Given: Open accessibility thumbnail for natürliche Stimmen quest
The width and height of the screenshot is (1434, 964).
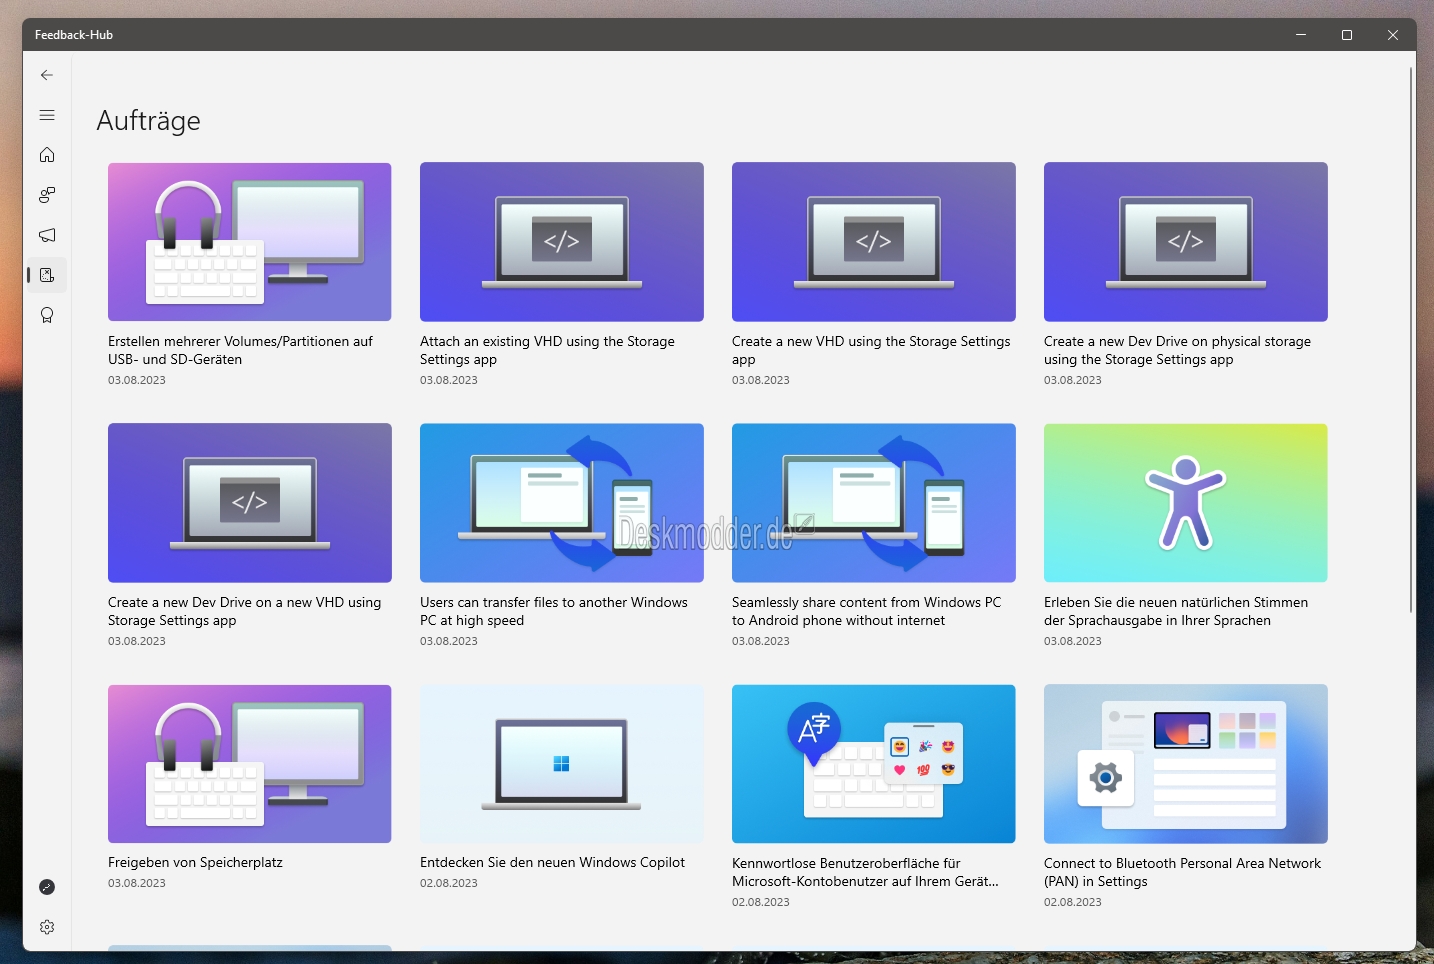Looking at the screenshot, I should click(x=1186, y=503).
